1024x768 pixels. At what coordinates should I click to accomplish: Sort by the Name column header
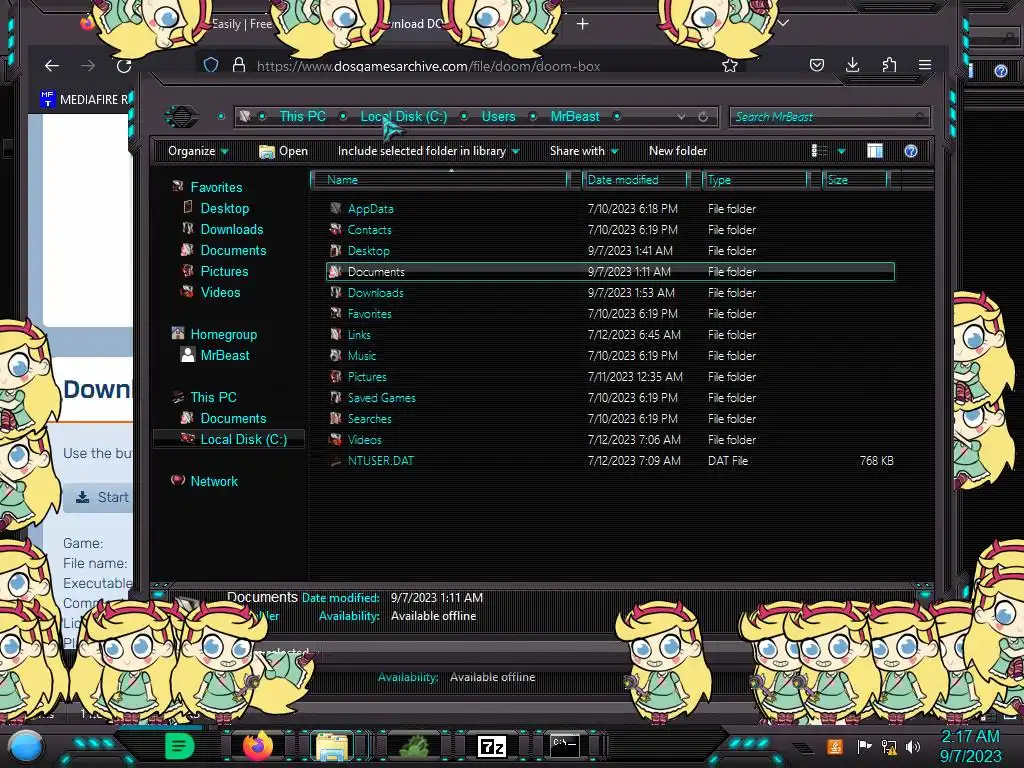pyautogui.click(x=439, y=180)
